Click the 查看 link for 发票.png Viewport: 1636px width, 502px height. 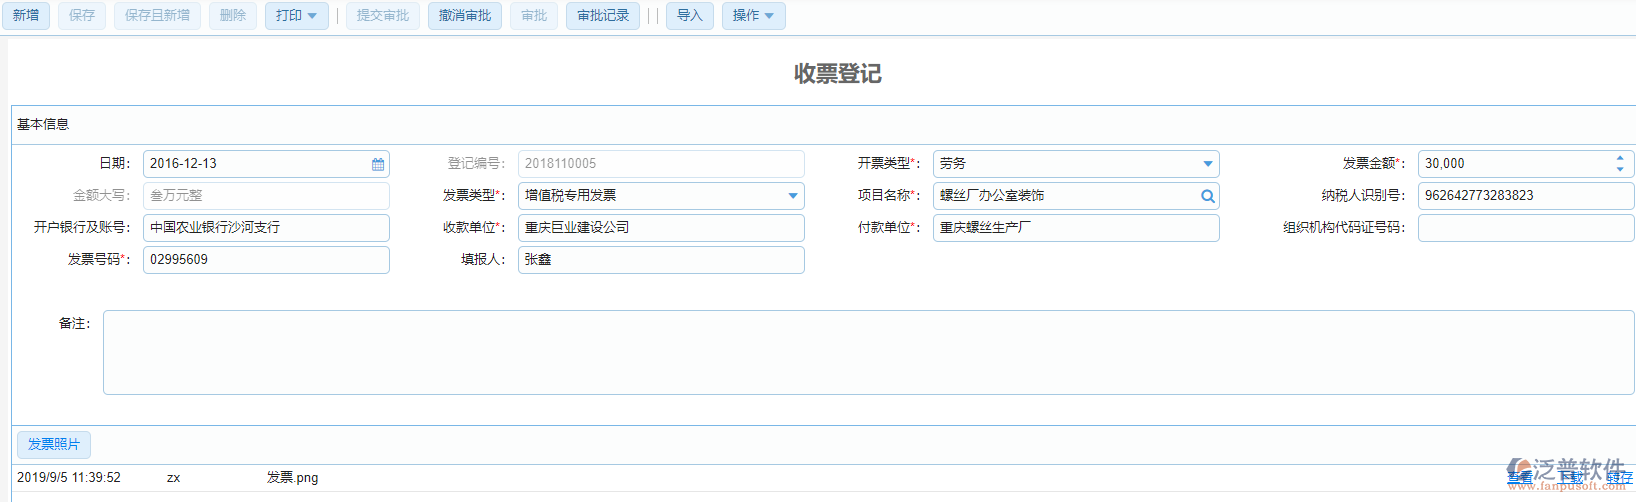click(1520, 478)
